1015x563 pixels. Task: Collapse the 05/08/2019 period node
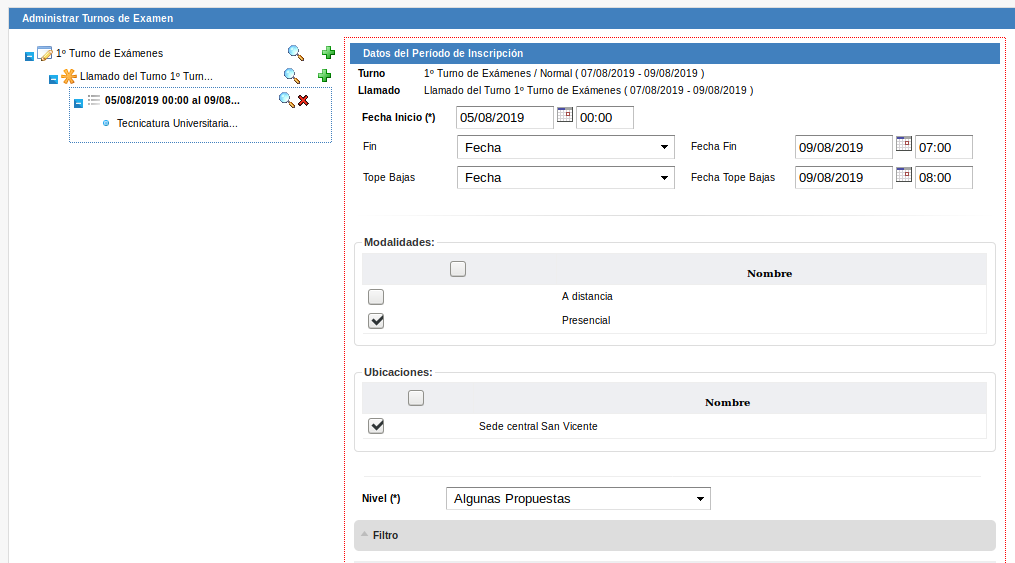coord(78,103)
